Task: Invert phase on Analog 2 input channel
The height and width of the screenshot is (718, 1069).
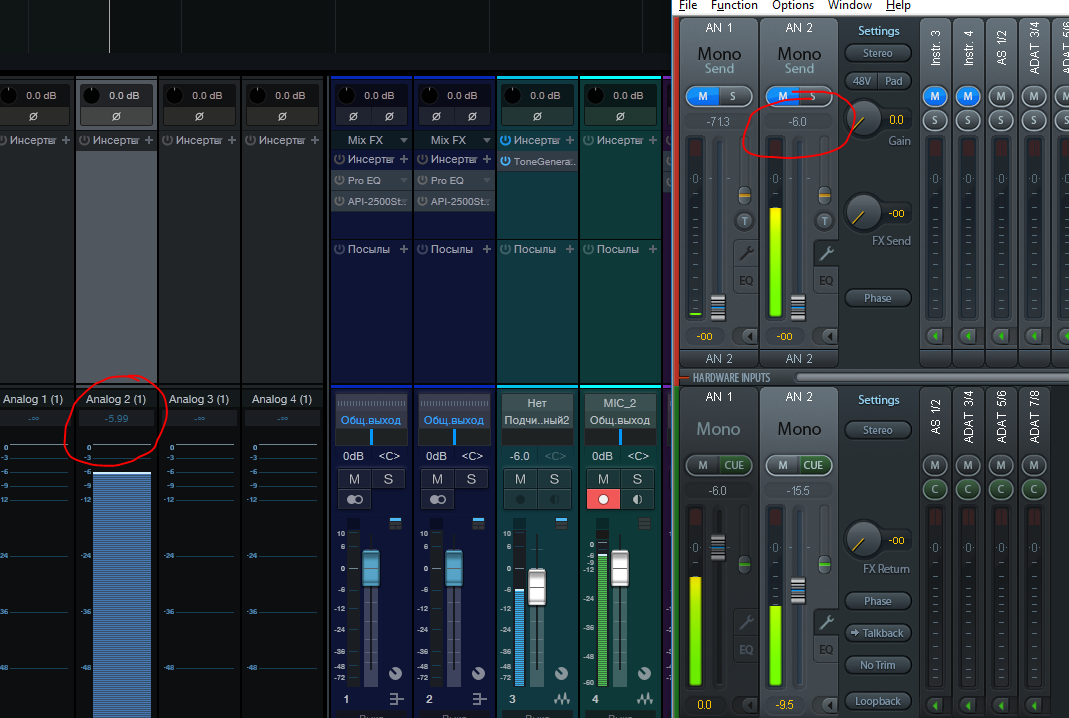Action: coord(116,117)
